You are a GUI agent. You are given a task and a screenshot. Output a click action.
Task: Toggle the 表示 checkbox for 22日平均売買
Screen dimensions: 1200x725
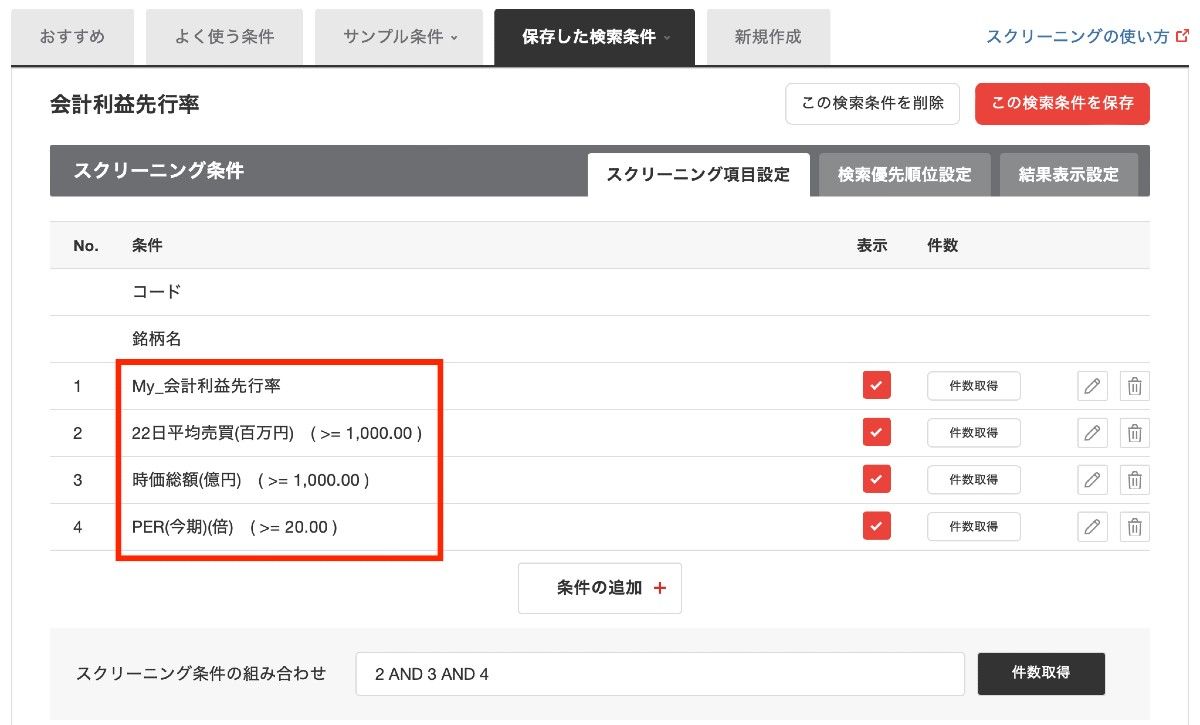tap(876, 432)
